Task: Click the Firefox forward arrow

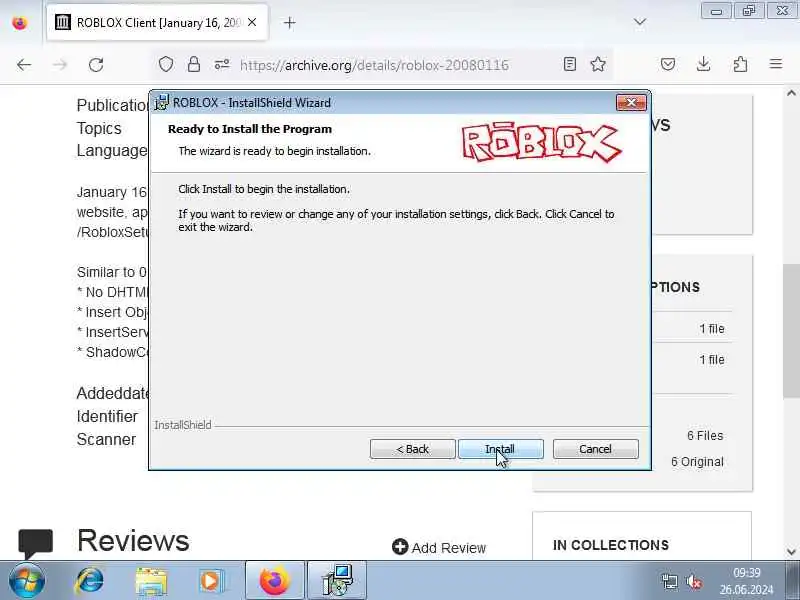Action: point(60,65)
